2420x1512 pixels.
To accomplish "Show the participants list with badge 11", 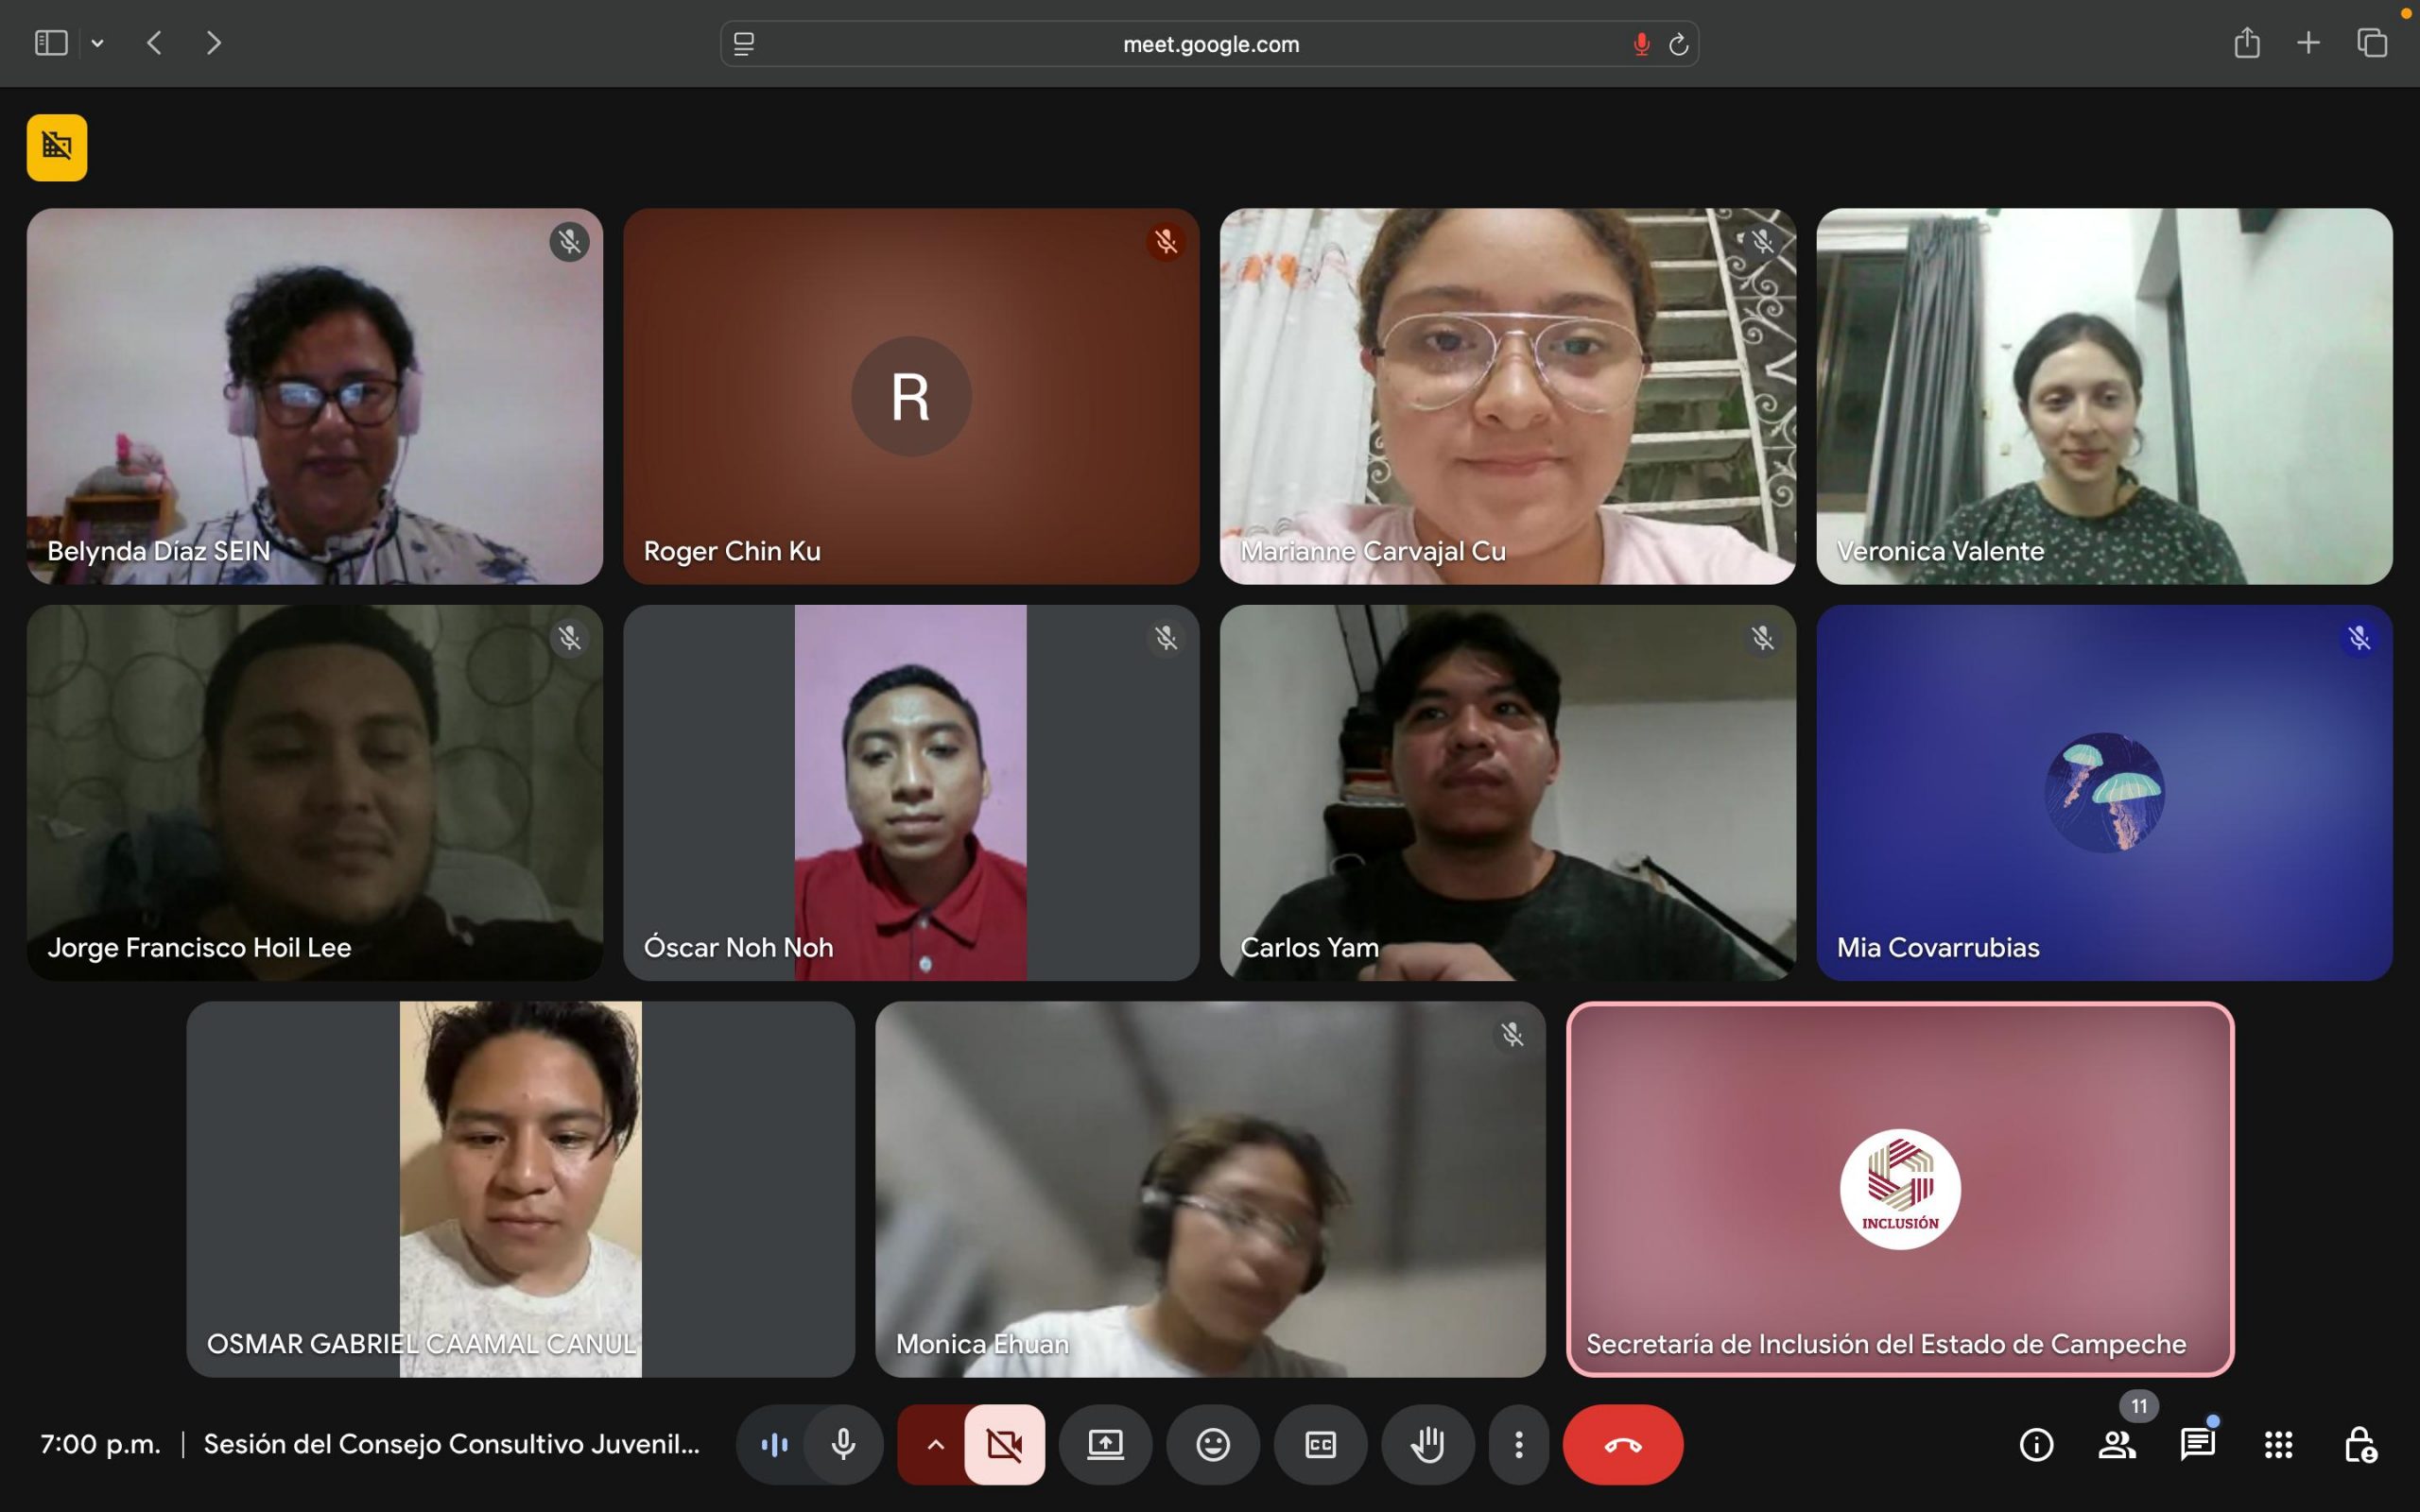I will [2116, 1444].
